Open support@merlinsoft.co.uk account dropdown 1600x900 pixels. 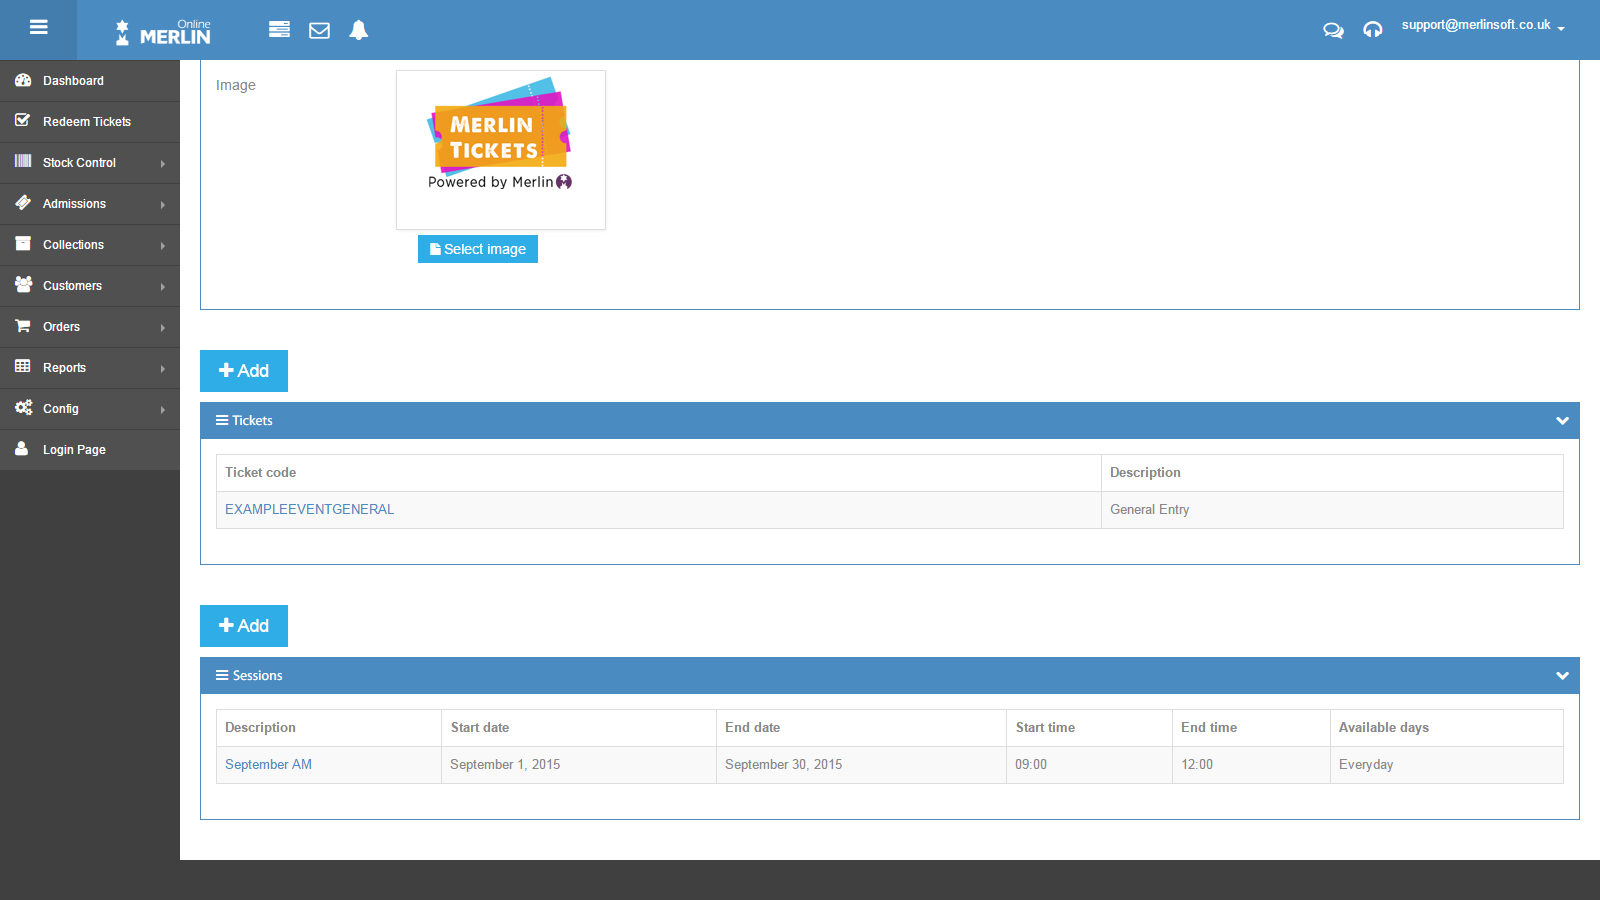point(1483,25)
